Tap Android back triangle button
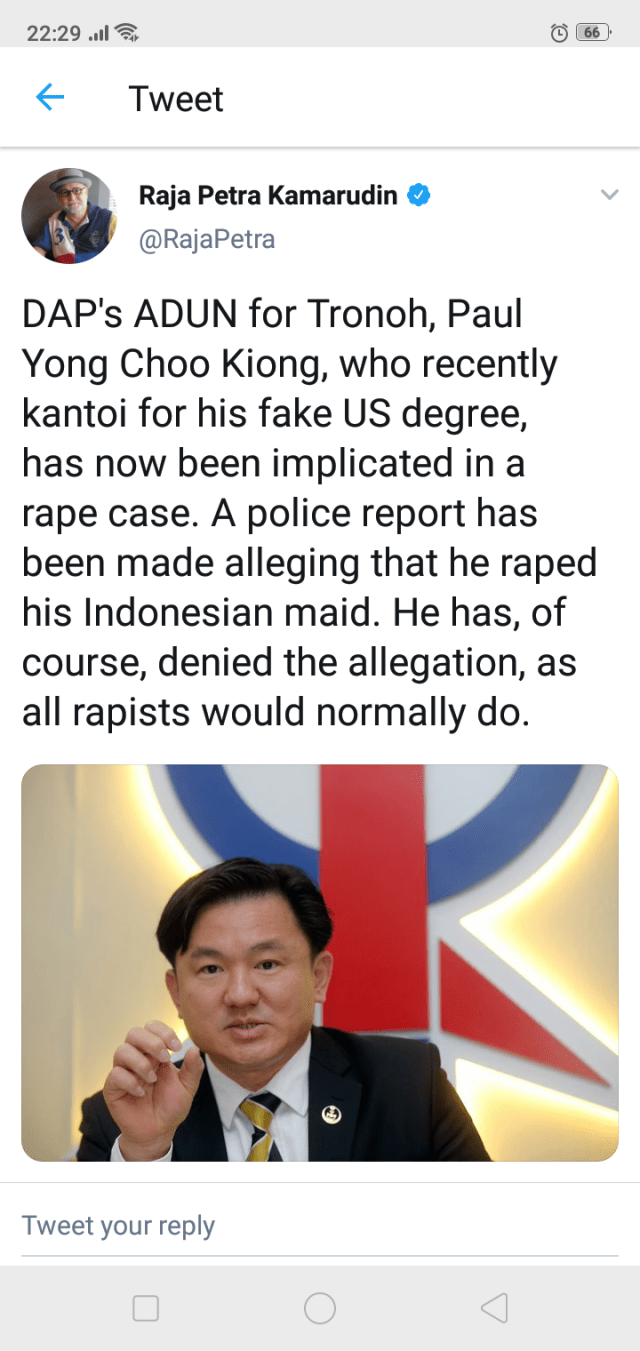This screenshot has height=1351, width=640. tap(494, 1308)
